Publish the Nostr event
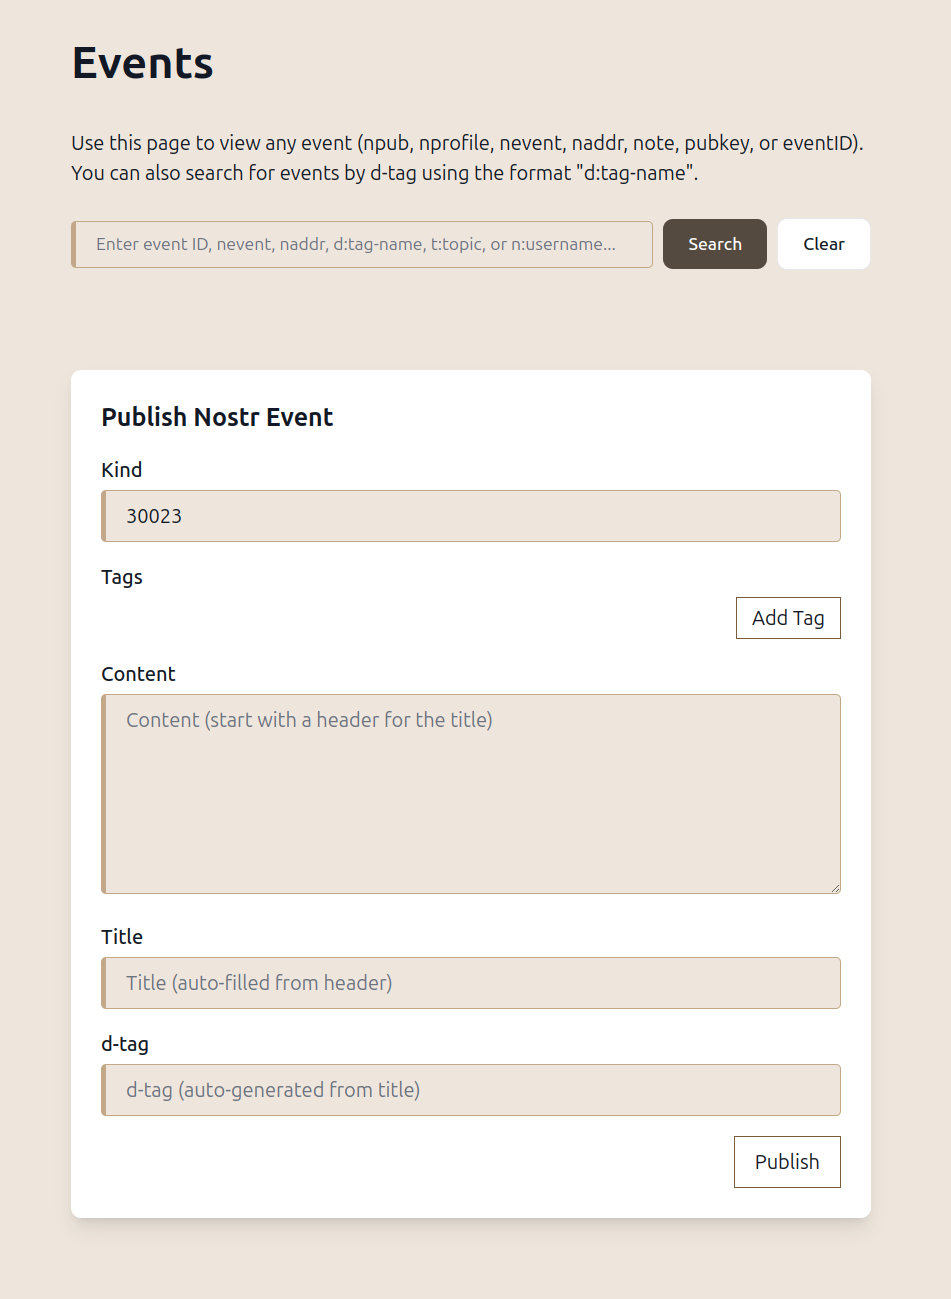The image size is (951, 1299). coord(787,1162)
